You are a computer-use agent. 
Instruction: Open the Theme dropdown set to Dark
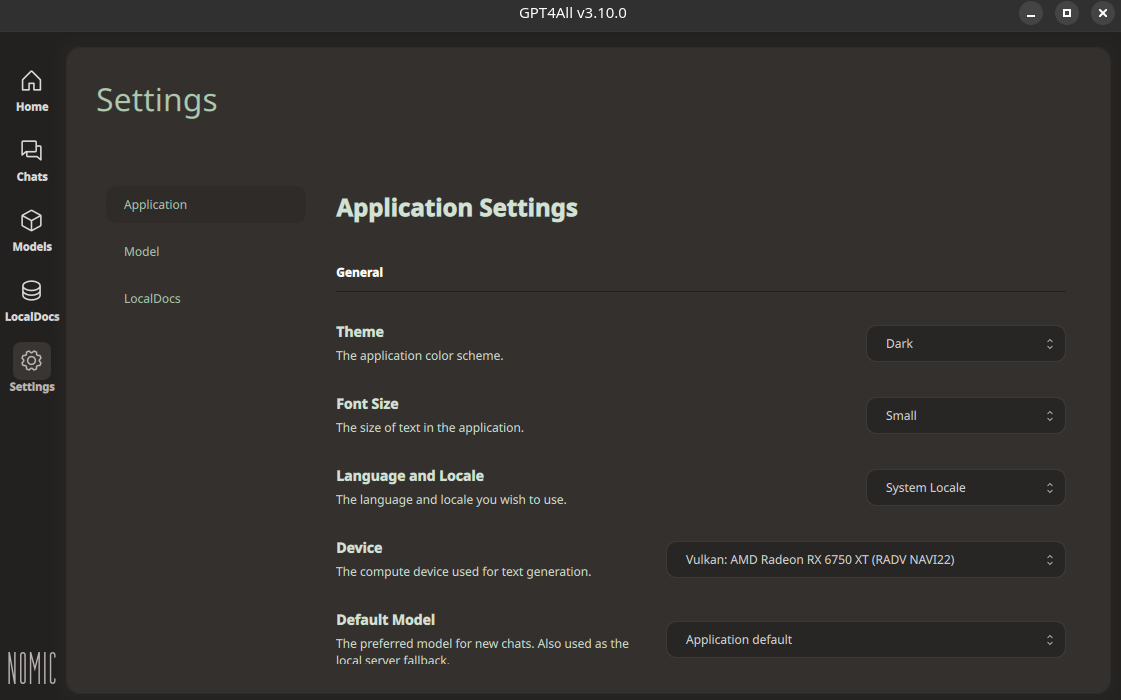966,344
